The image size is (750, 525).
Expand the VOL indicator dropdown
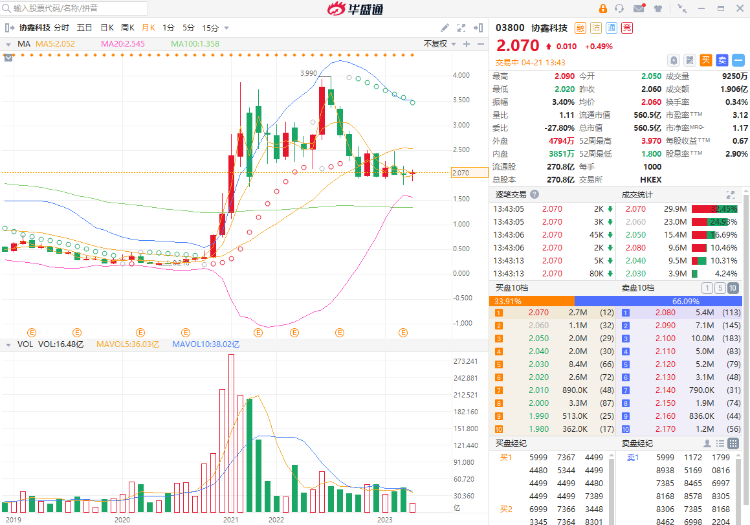[x=8, y=344]
